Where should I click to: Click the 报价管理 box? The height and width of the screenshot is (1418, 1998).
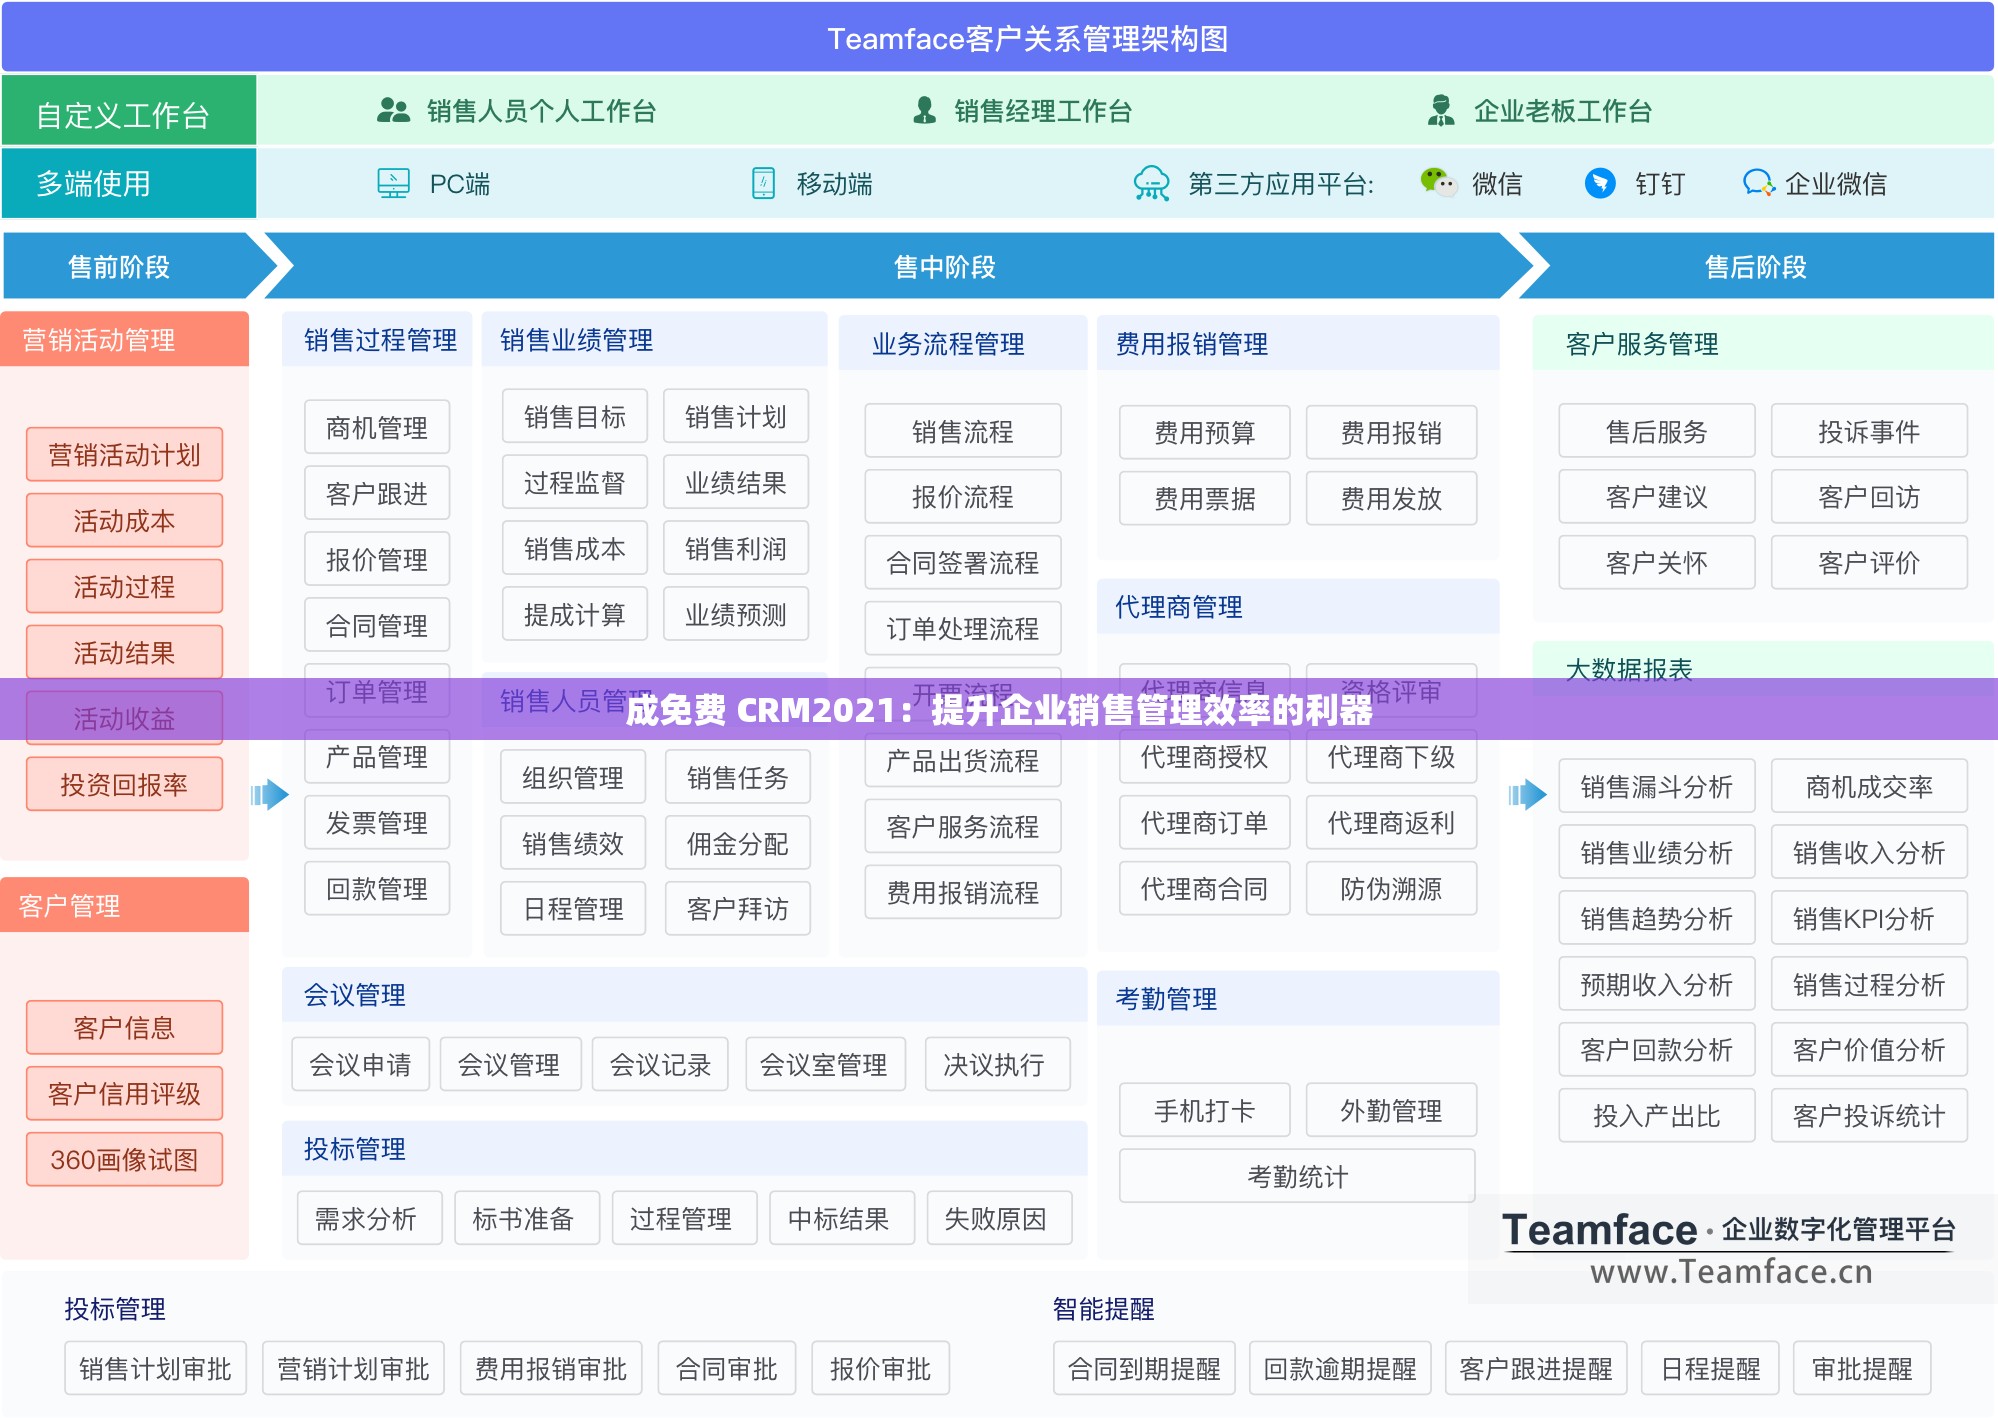[x=377, y=559]
